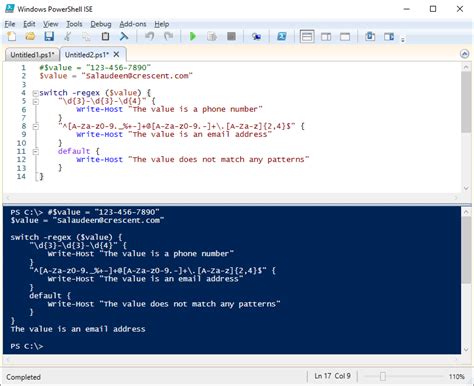Copy selection with the Copy icon

pyautogui.click(x=86, y=36)
